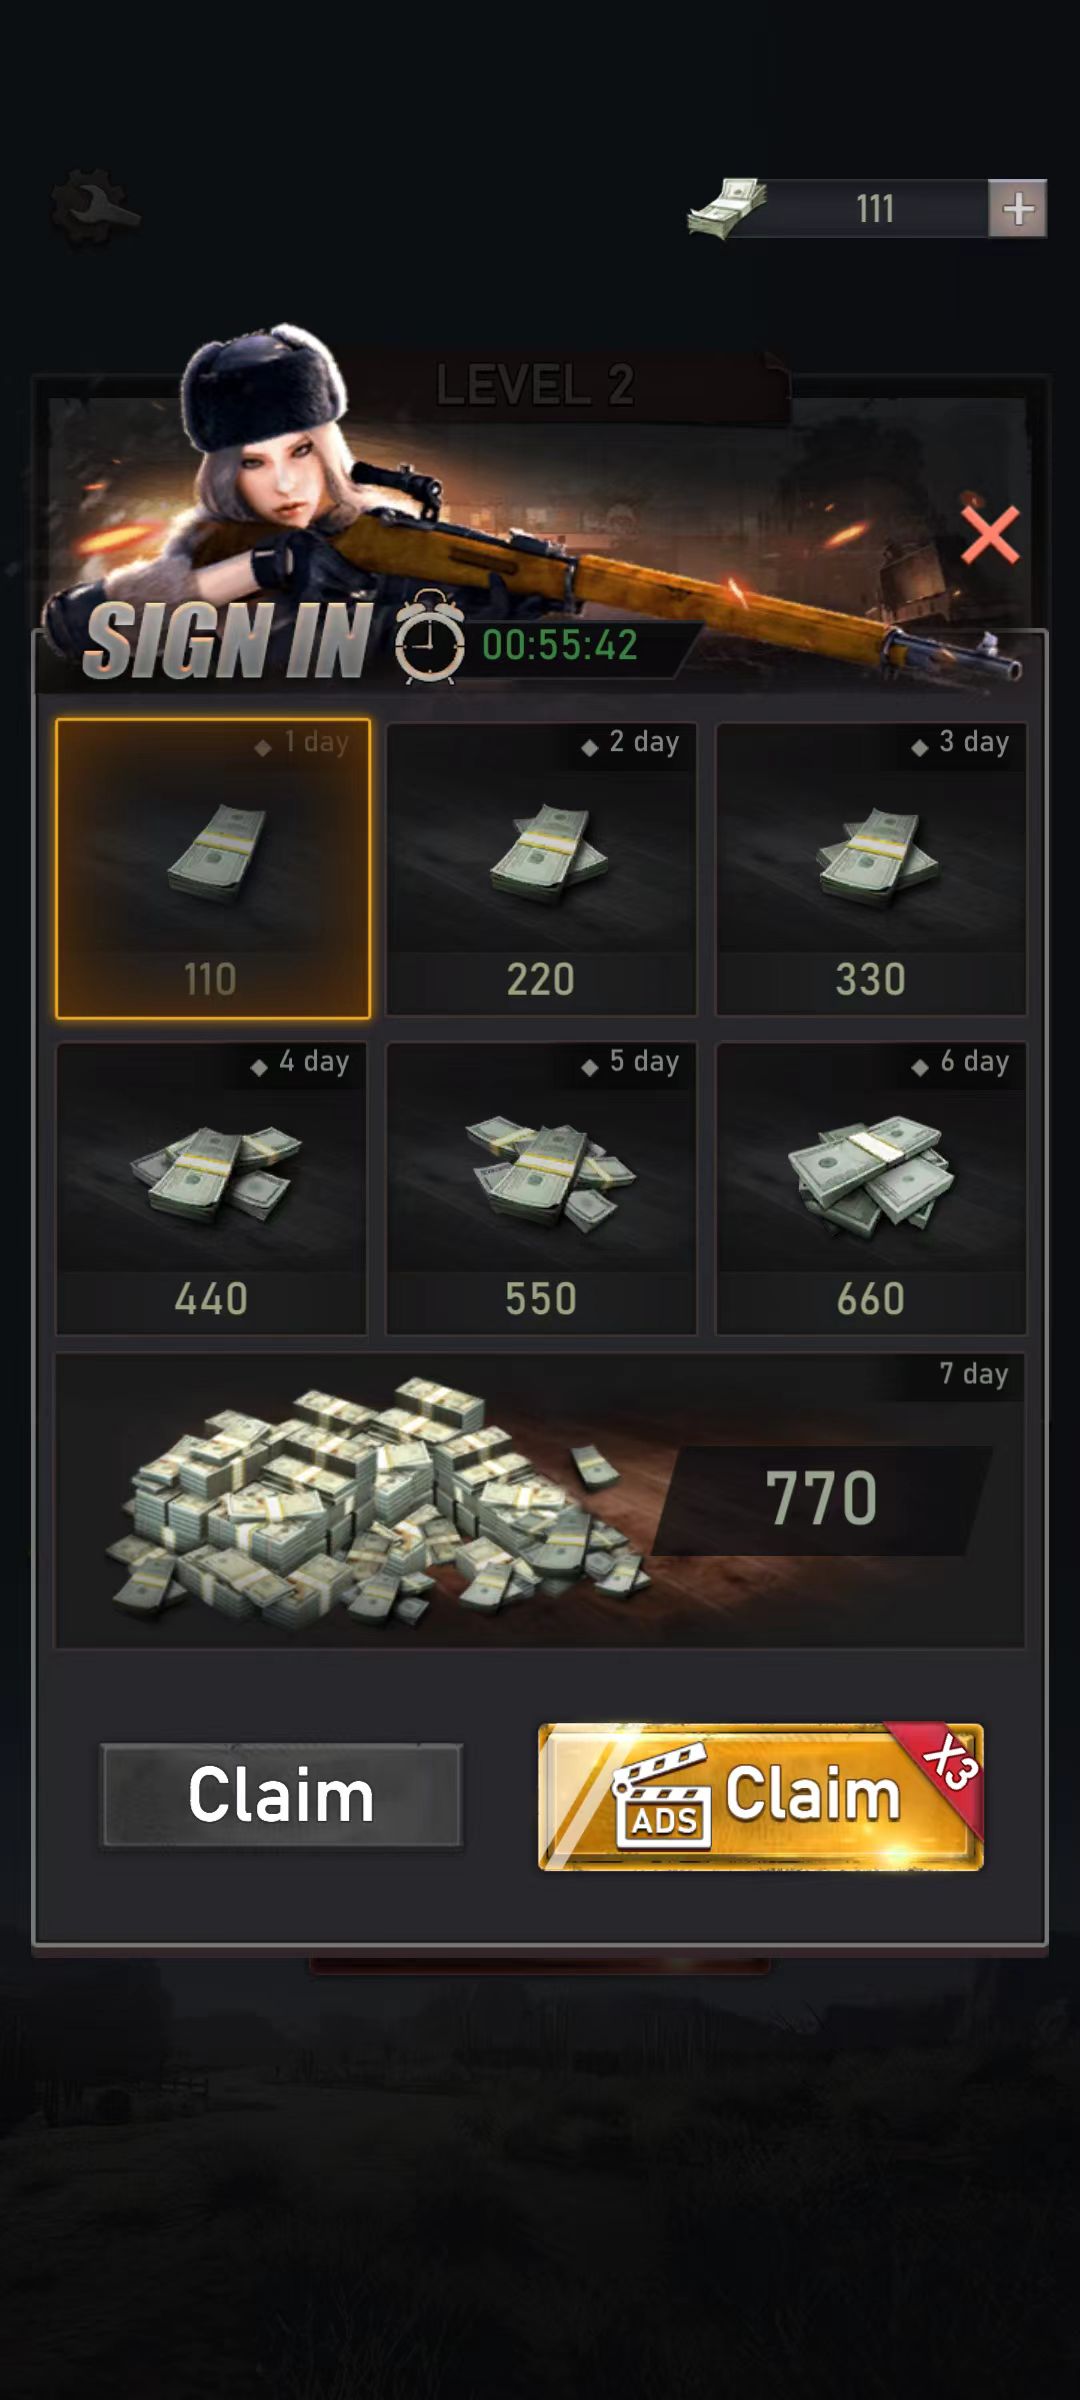This screenshot has height=2400, width=1080.
Task: Open the wrench settings icon
Action: pos(94,208)
